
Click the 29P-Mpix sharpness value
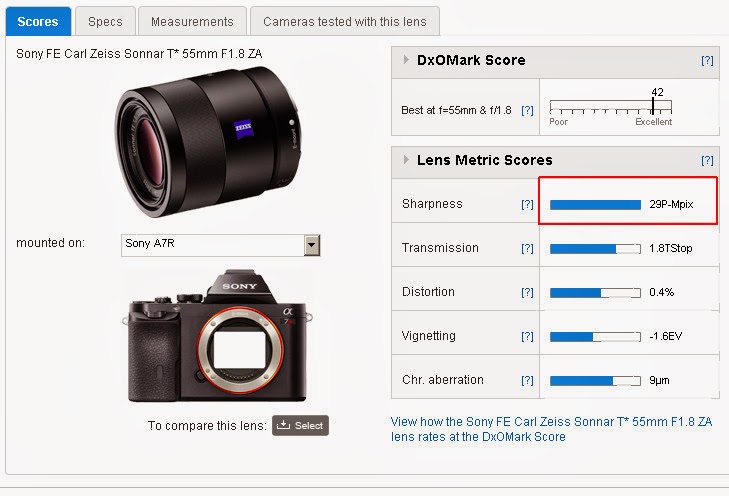(671, 204)
